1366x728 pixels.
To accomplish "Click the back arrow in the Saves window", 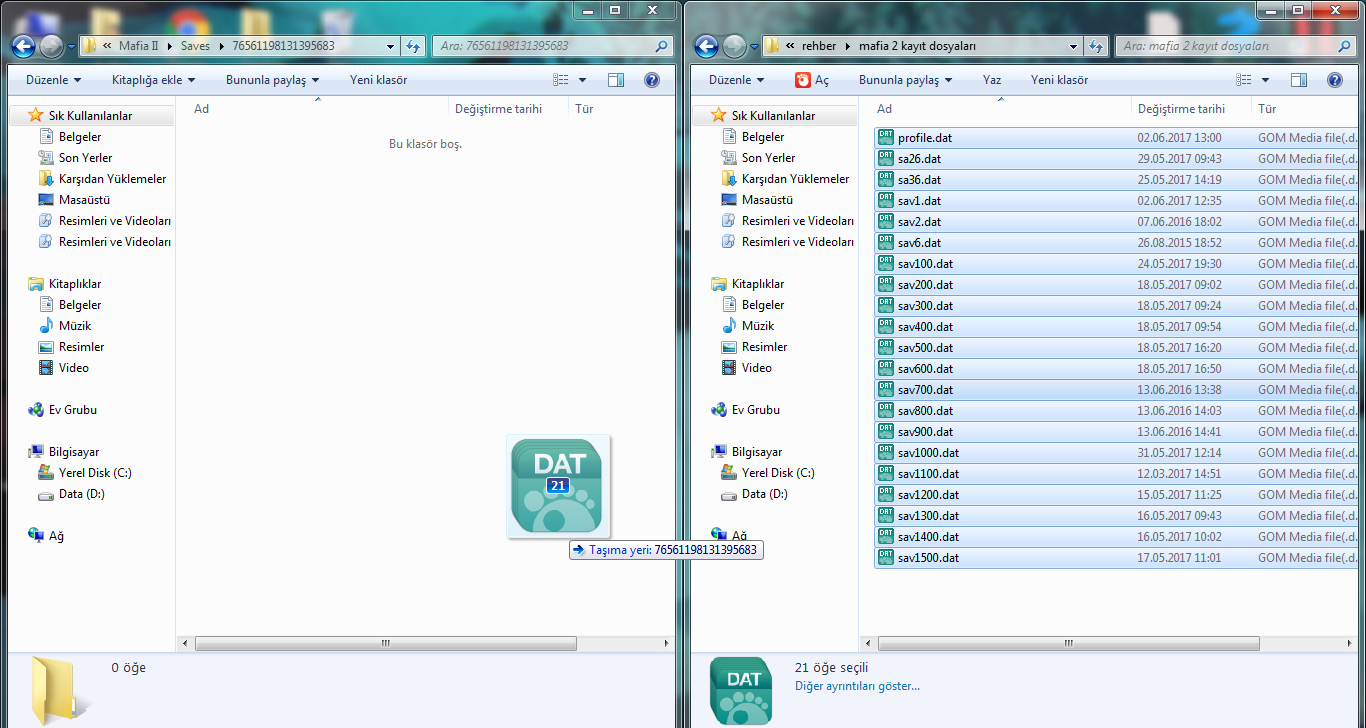I will click(24, 46).
